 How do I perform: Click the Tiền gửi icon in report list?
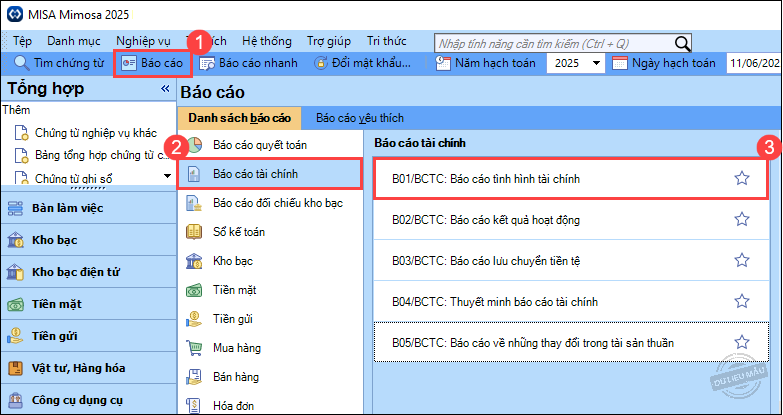194,319
